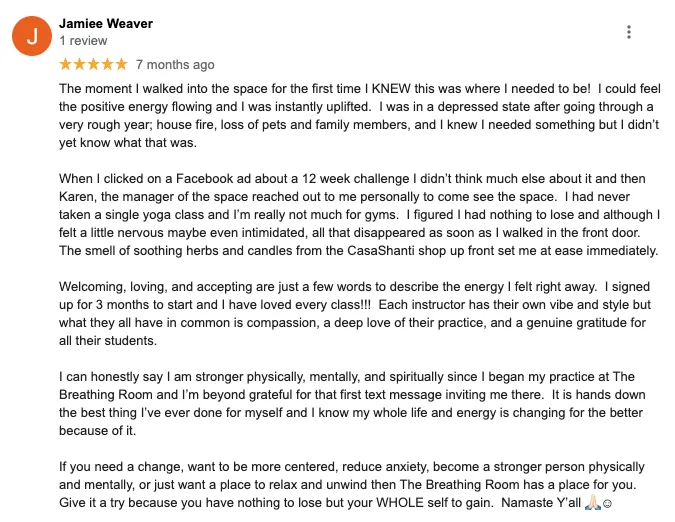Click the '1 review' count label

83,41
